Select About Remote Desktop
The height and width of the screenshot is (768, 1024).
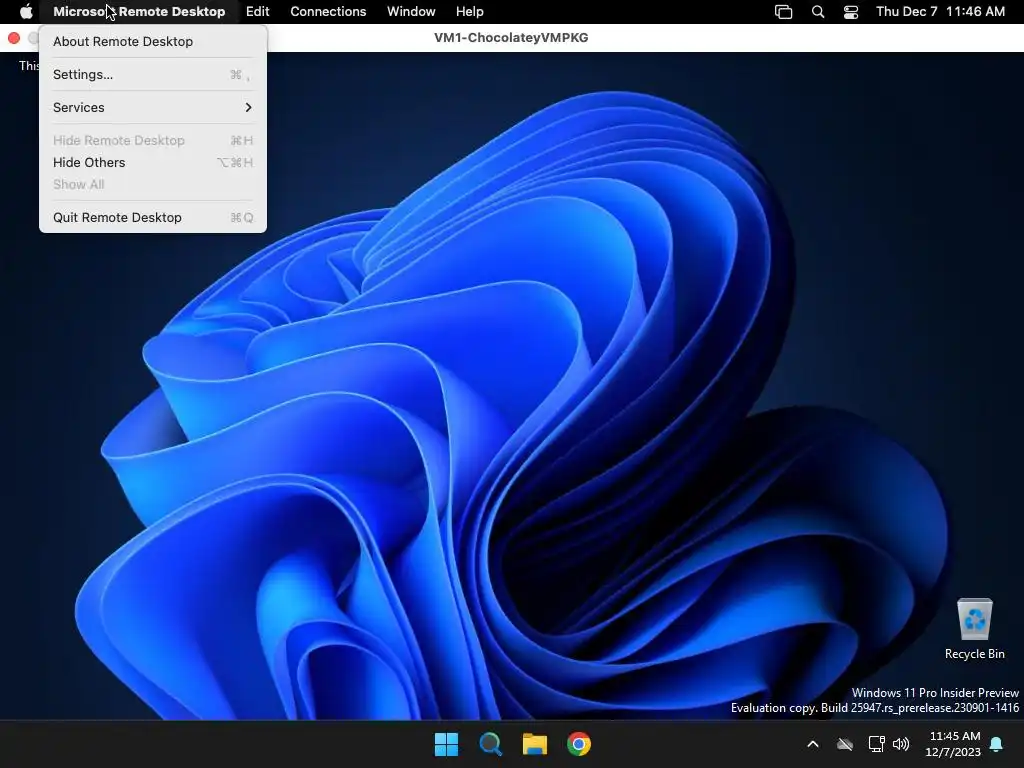point(153,41)
